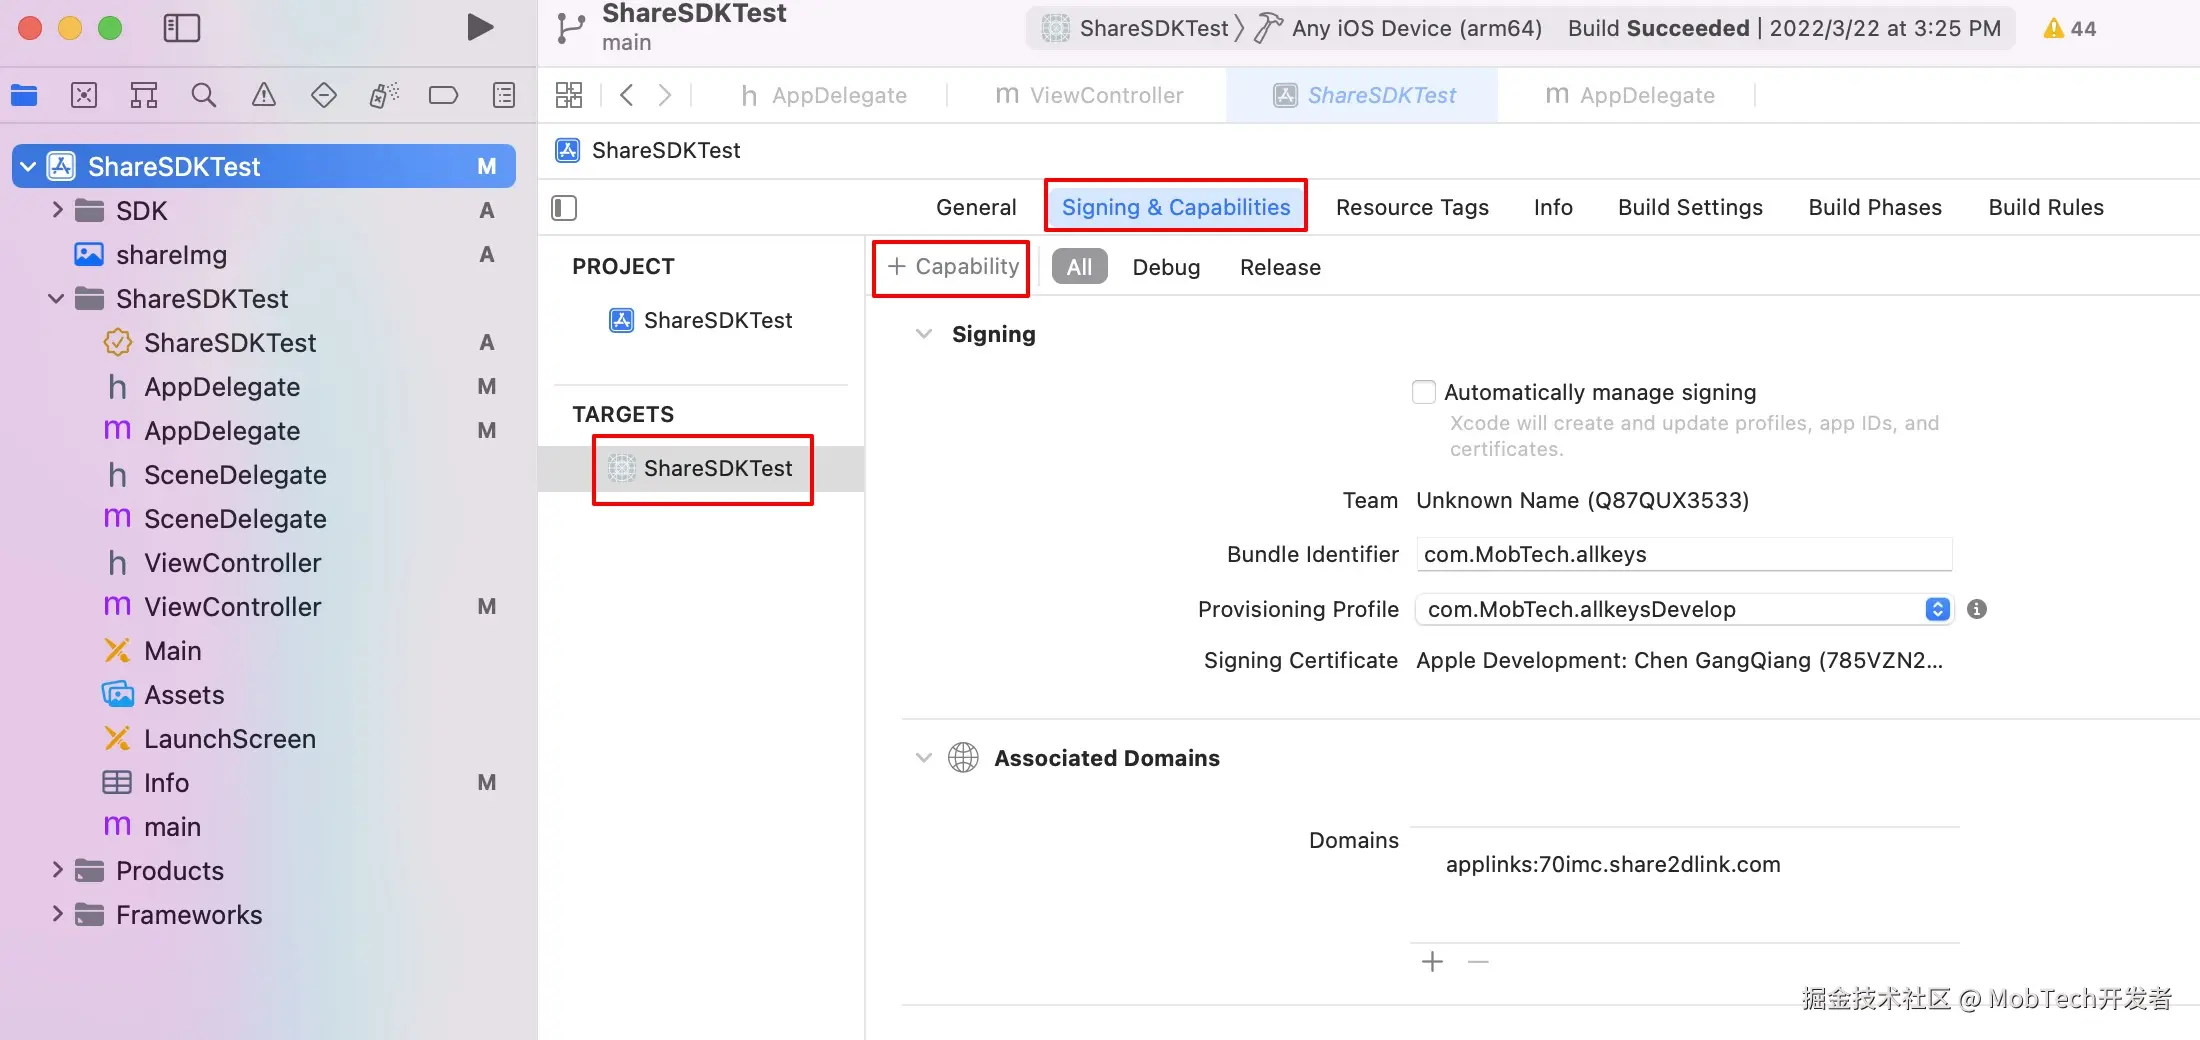
Task: Open the ViewController editor tab
Action: click(x=1089, y=95)
